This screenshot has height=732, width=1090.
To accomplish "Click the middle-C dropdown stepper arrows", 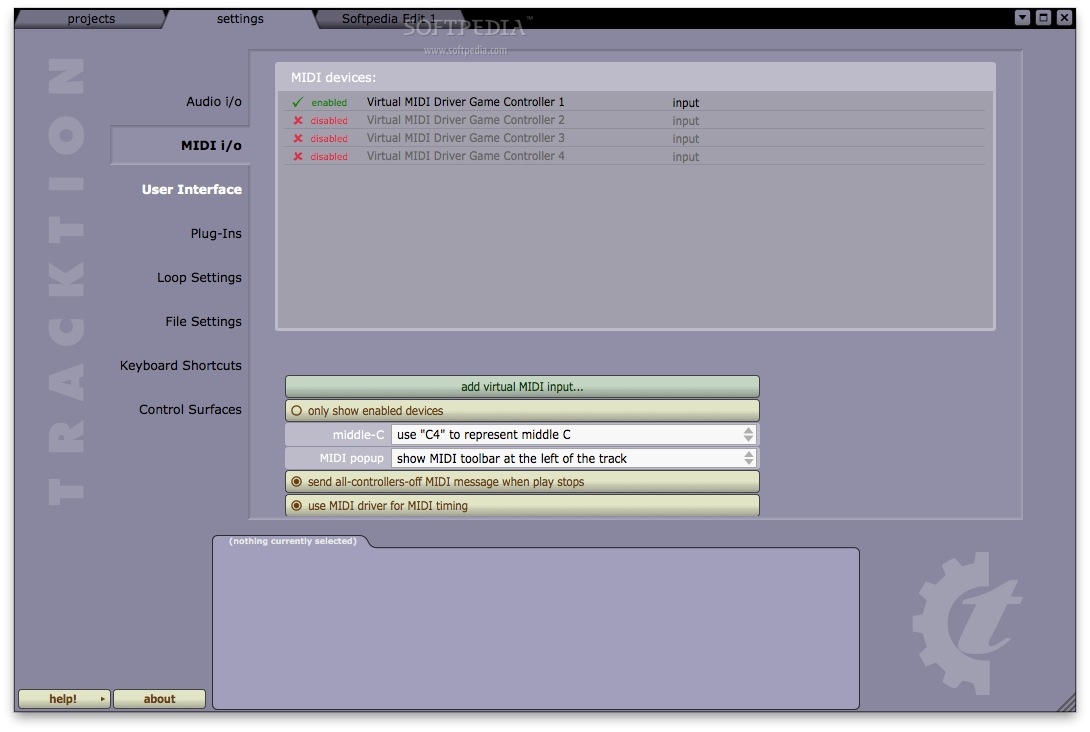I will pyautogui.click(x=748, y=434).
